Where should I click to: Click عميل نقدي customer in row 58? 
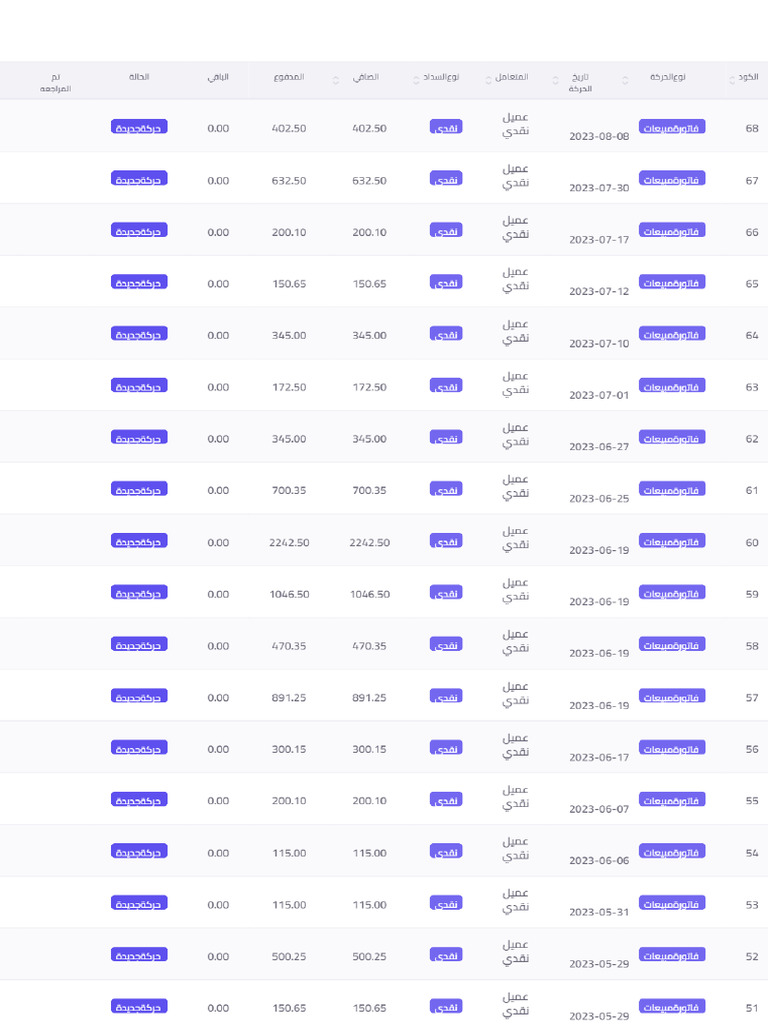(x=515, y=641)
